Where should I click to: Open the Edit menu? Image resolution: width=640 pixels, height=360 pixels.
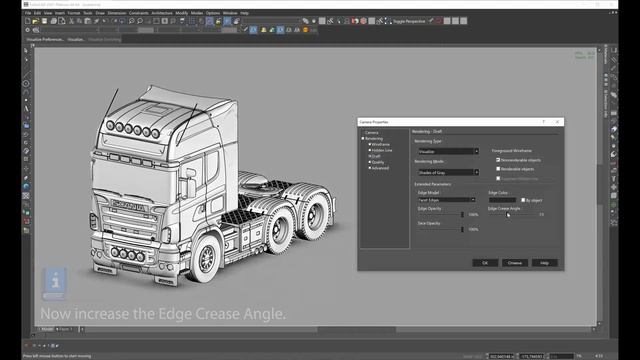click(37, 13)
